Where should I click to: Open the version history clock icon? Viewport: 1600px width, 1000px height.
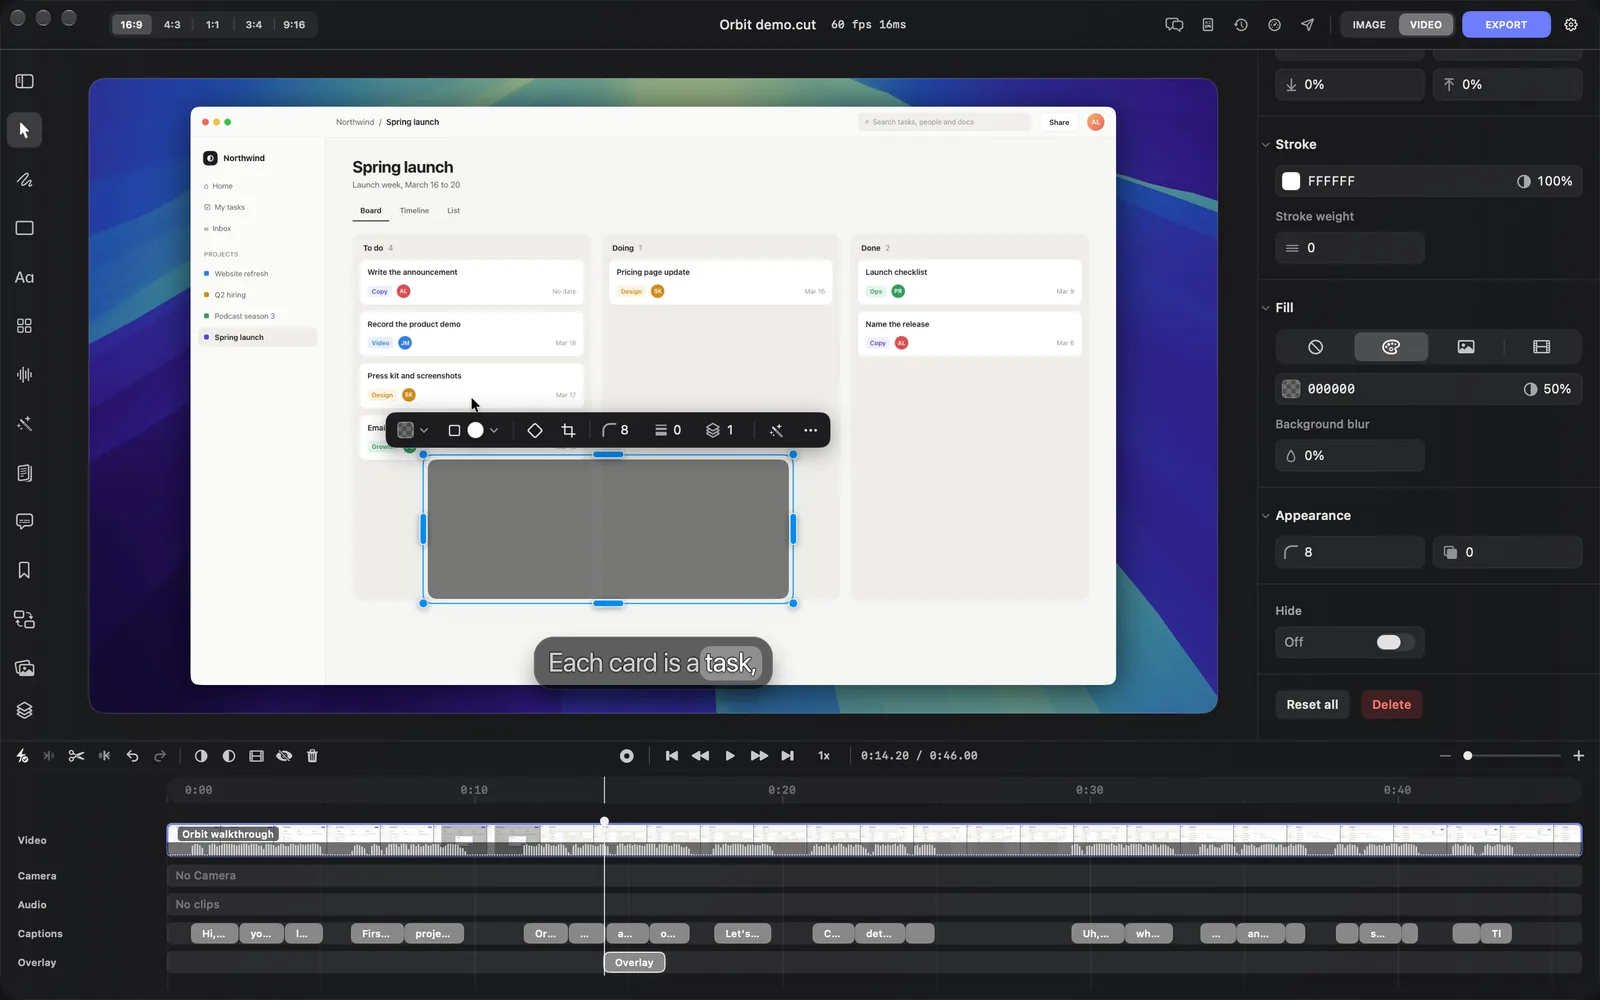click(1241, 25)
